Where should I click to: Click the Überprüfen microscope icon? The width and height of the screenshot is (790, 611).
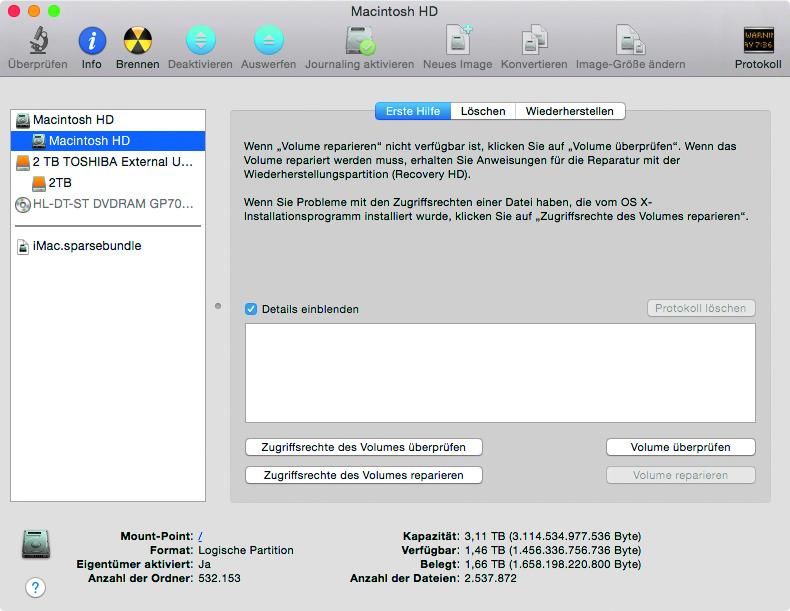pos(38,40)
